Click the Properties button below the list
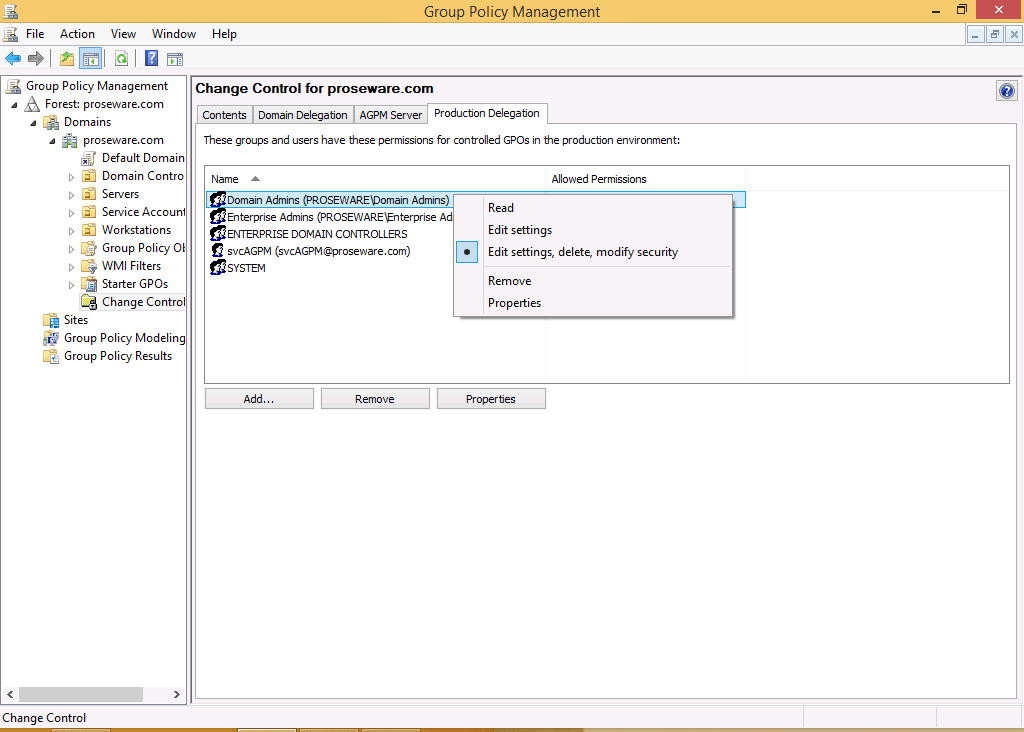Viewport: 1024px width, 732px height. [490, 399]
